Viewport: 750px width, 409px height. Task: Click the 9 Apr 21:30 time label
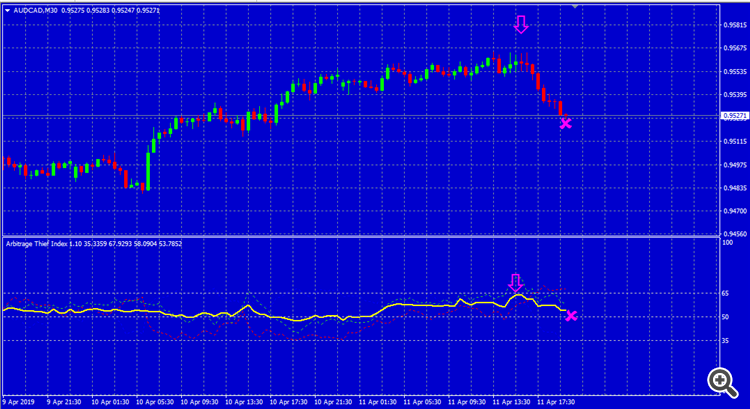pyautogui.click(x=64, y=402)
